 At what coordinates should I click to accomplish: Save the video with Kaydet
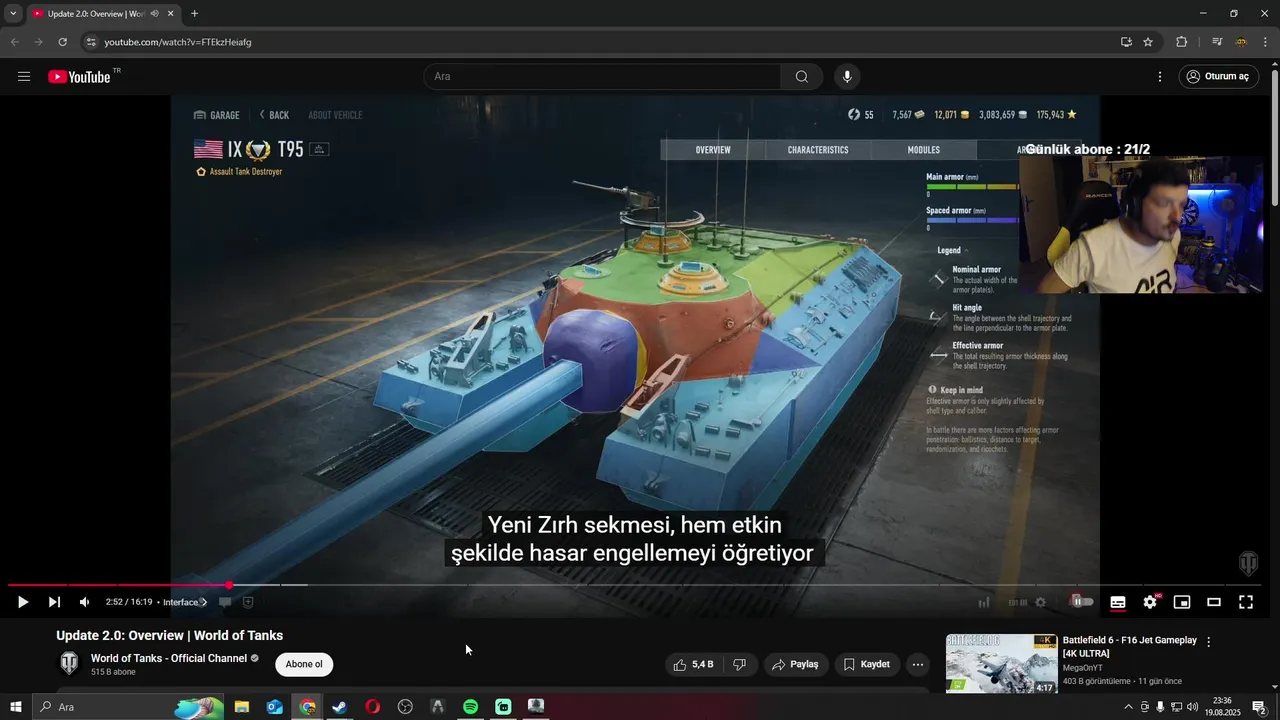click(x=866, y=664)
